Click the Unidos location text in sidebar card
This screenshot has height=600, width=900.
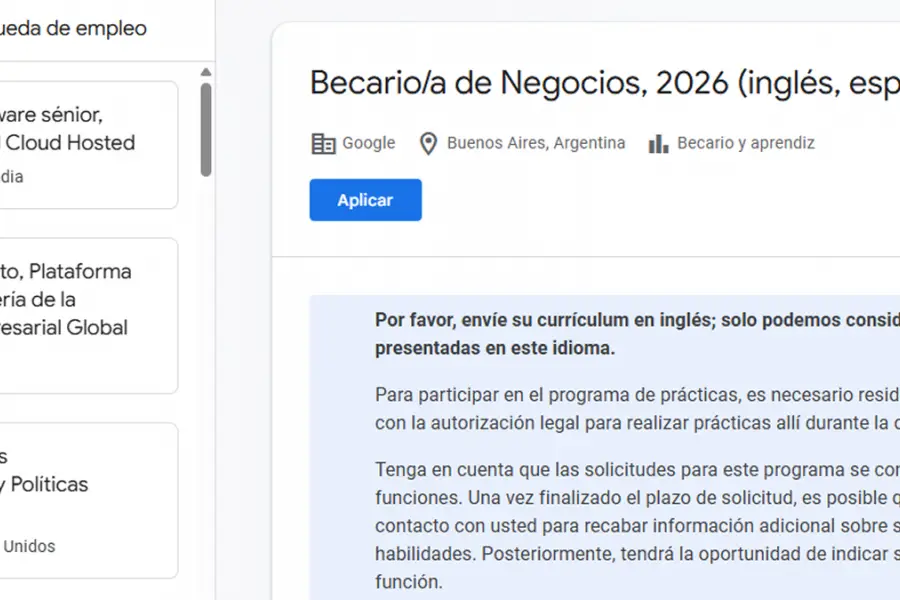tap(29, 546)
